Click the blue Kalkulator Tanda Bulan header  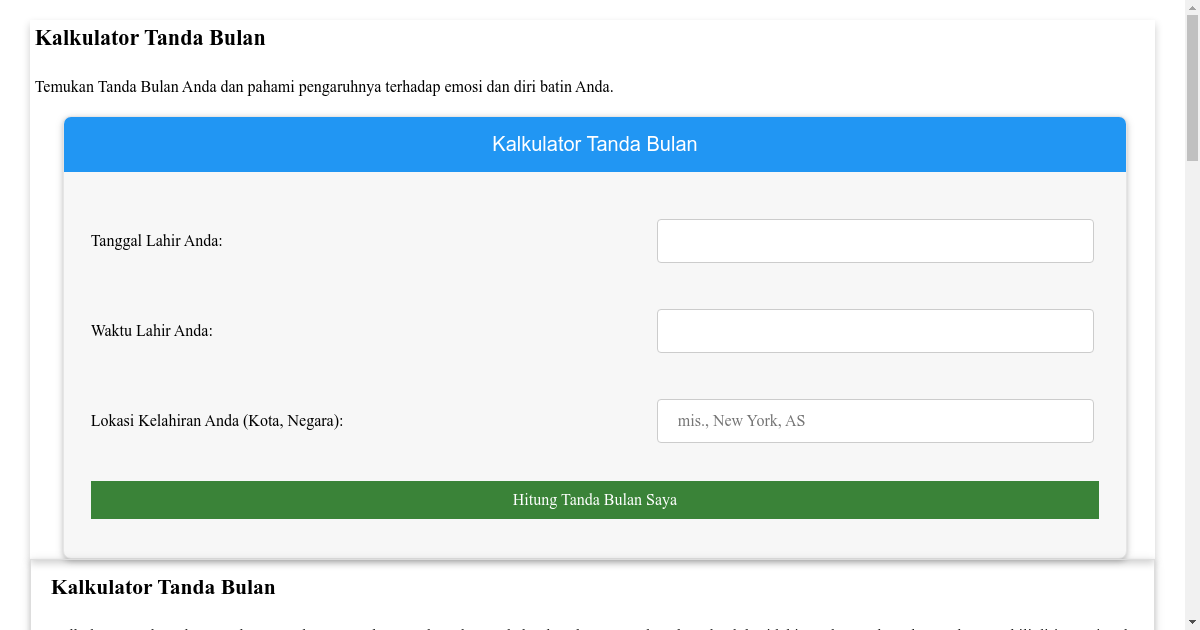pos(594,144)
